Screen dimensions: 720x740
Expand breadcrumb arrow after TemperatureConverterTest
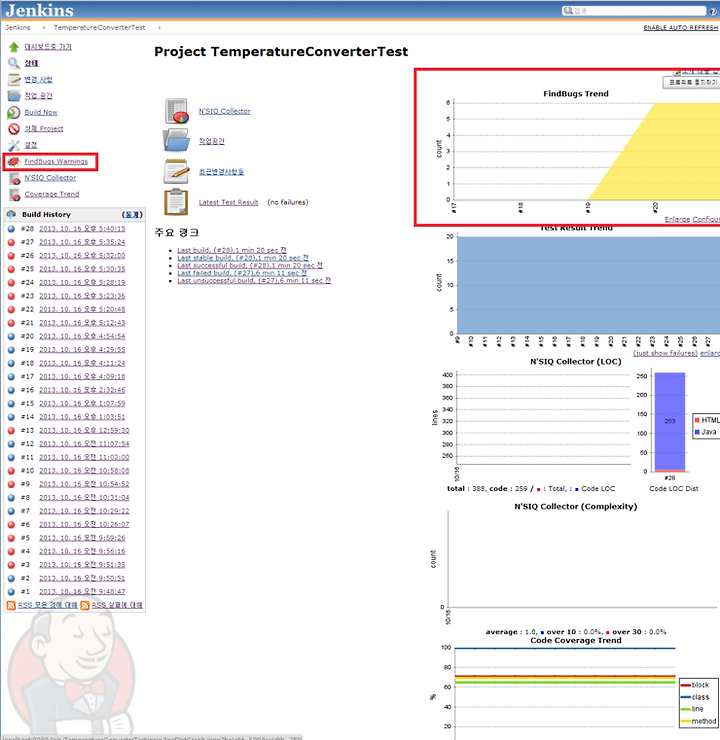(x=159, y=28)
